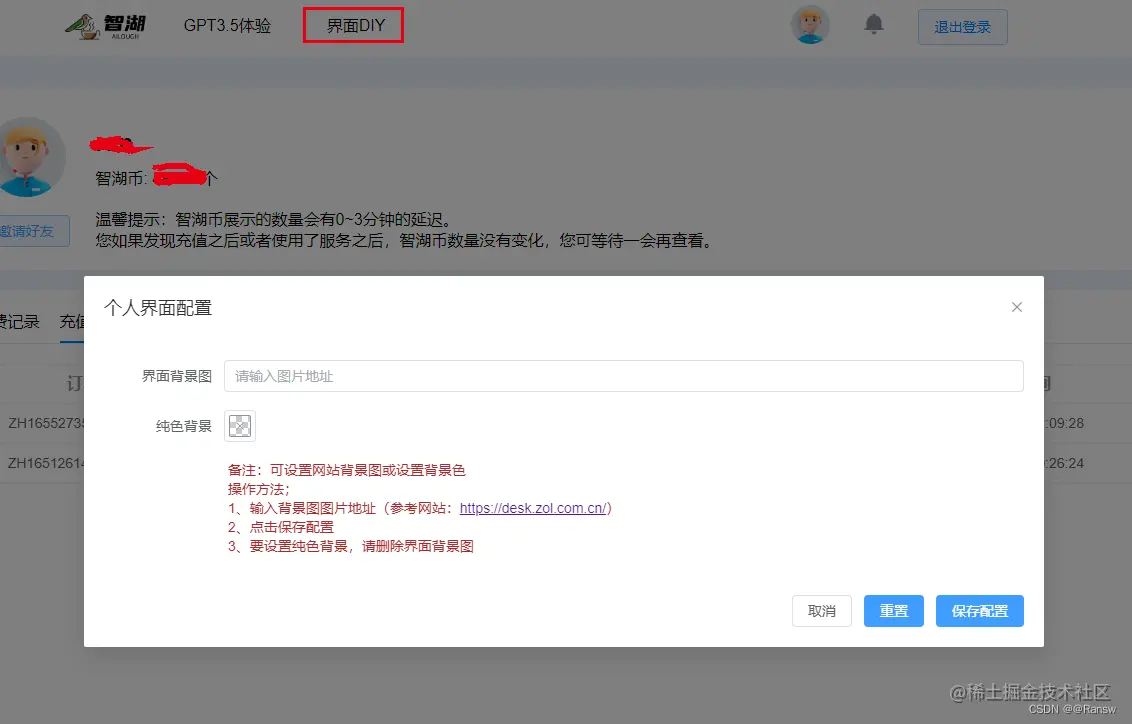Click 退出登录 to log out
1132x724 pixels.
pos(961,27)
